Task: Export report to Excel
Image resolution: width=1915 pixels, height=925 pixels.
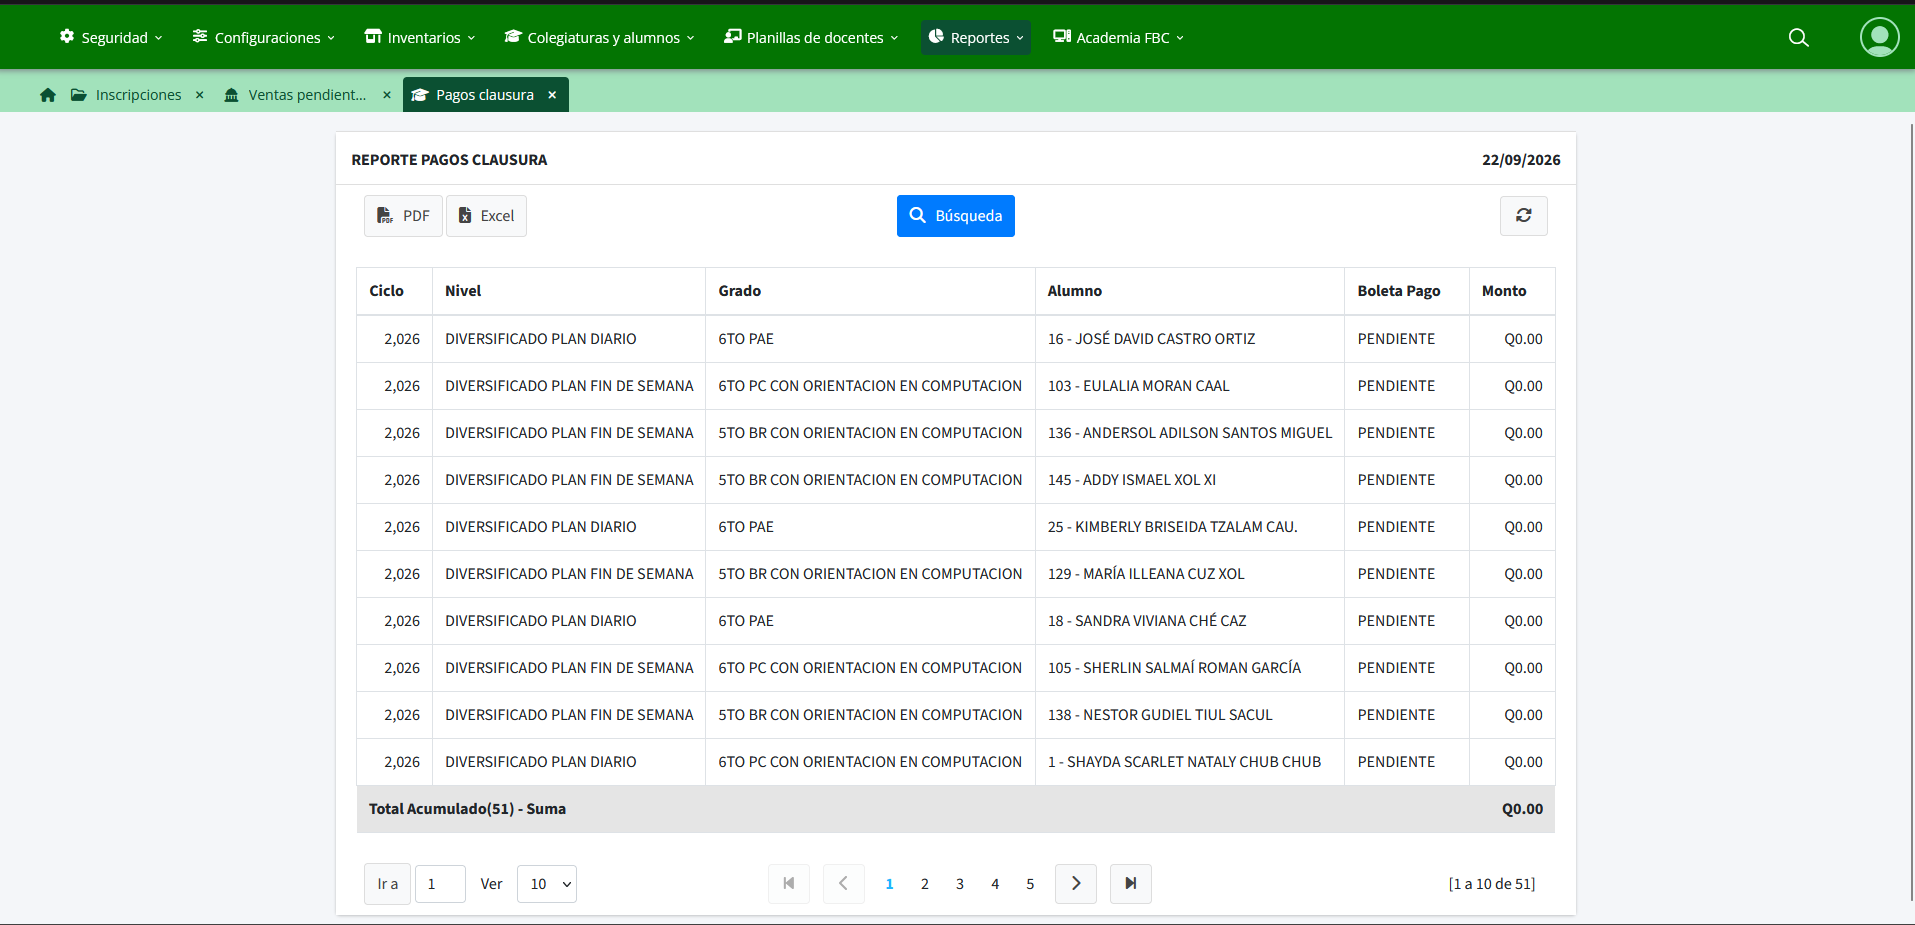Action: [486, 216]
